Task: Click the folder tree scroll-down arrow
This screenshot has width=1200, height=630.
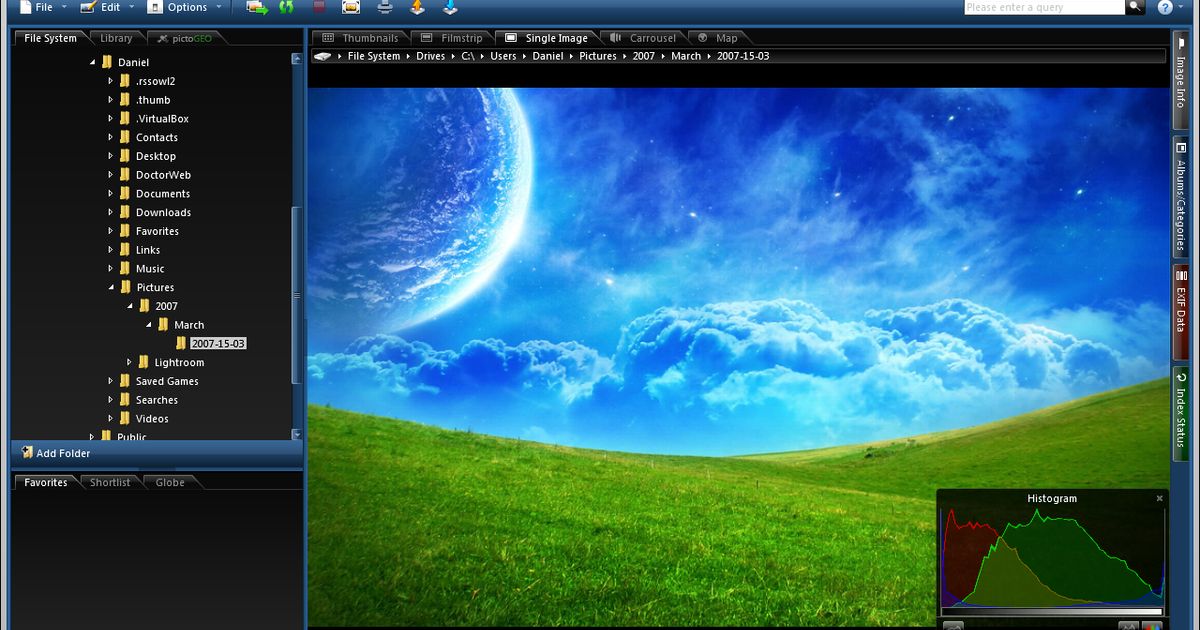Action: coord(296,435)
